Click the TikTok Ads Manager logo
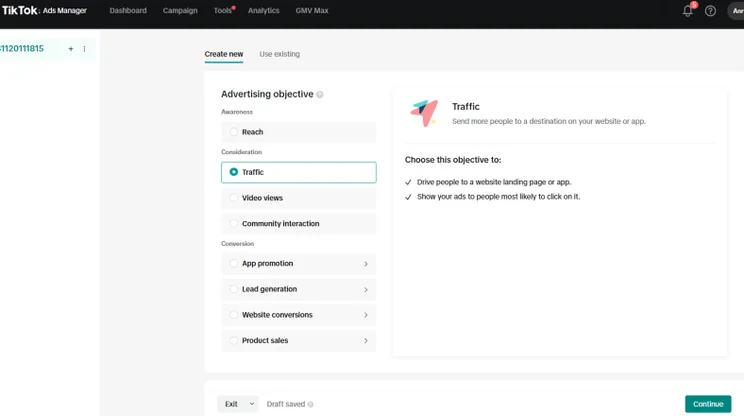Viewport: 744px width, 416px height. 44,10
